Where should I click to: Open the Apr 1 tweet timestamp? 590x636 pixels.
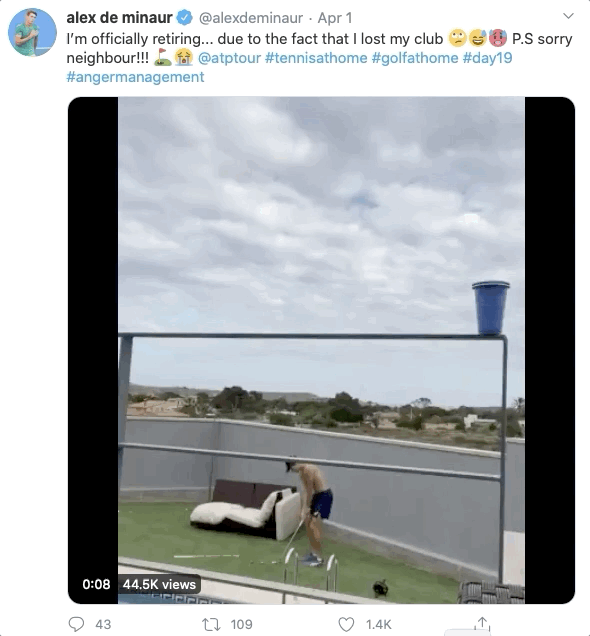point(335,18)
